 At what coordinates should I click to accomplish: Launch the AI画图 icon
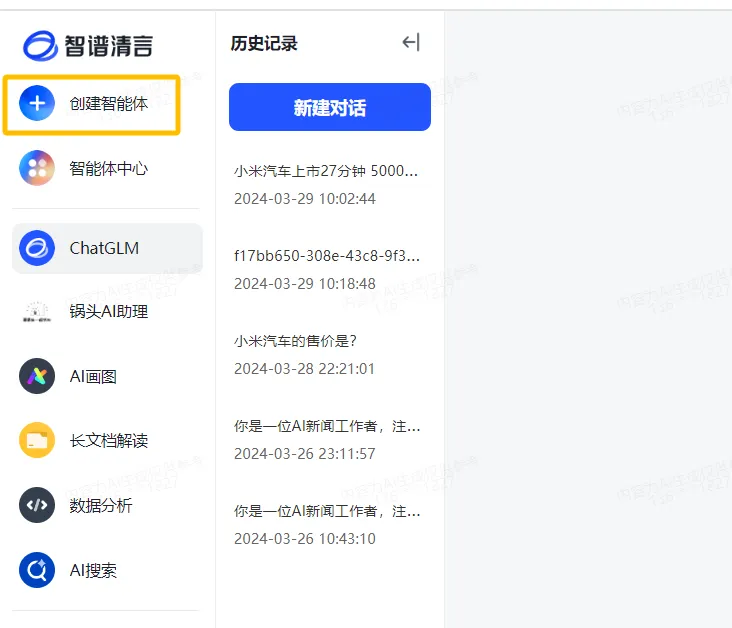(37, 376)
